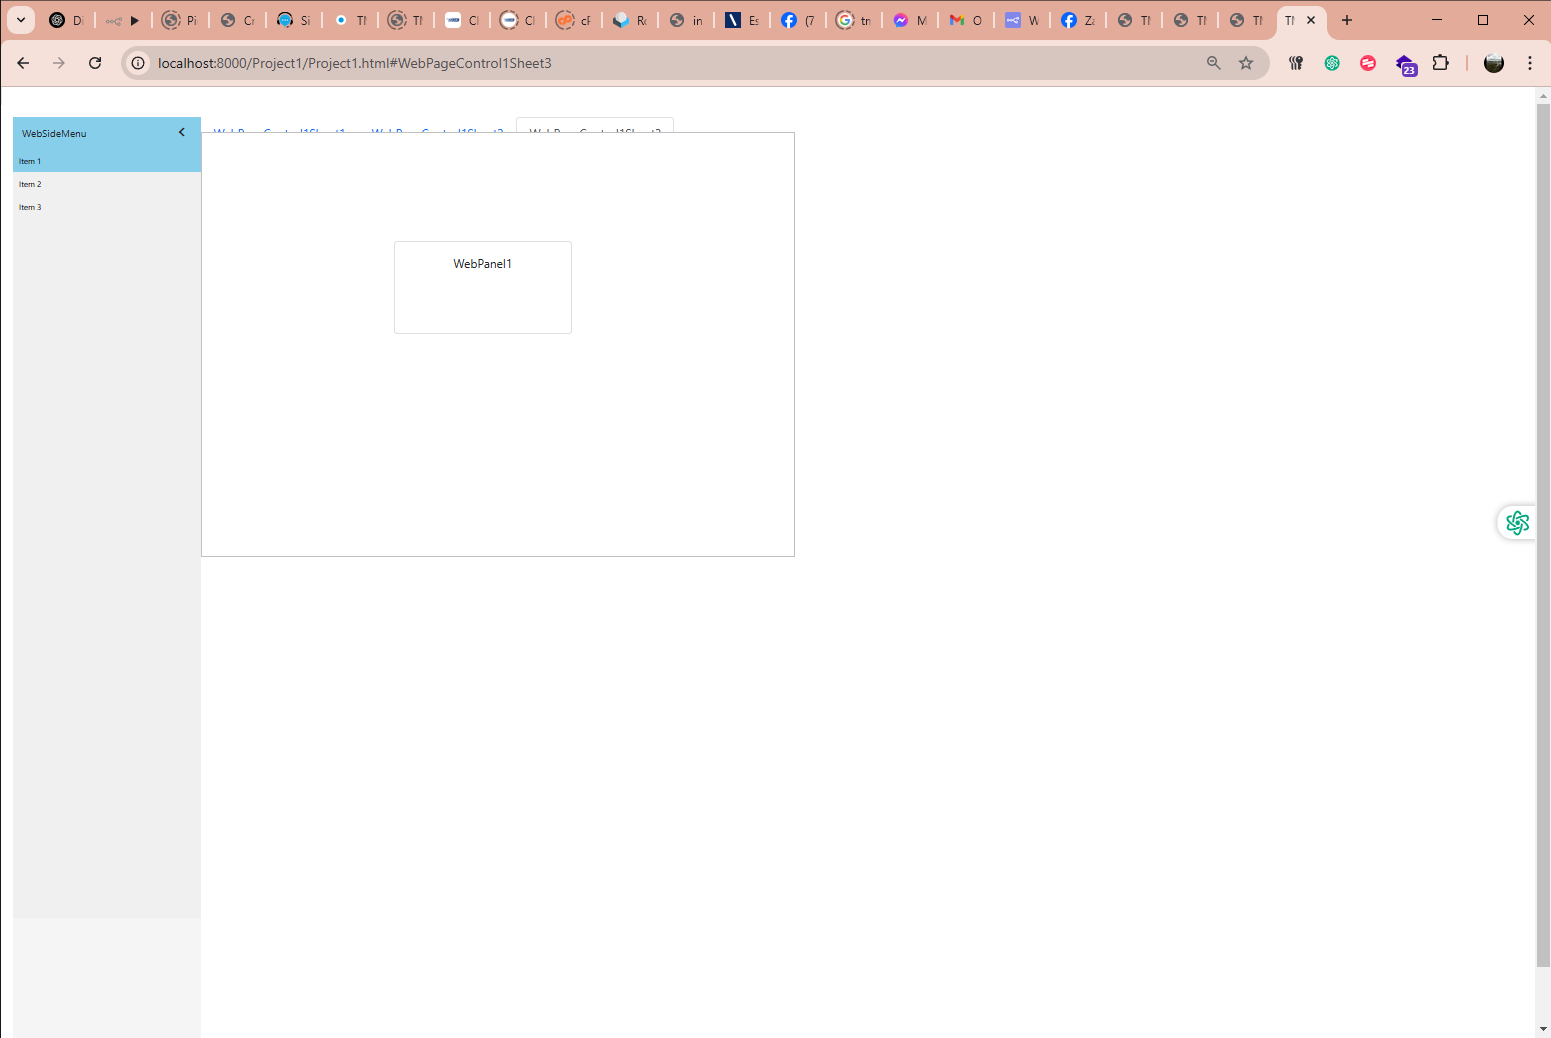Switch to the Pi browser tab
Image resolution: width=1551 pixels, height=1038 pixels.
(x=179, y=20)
